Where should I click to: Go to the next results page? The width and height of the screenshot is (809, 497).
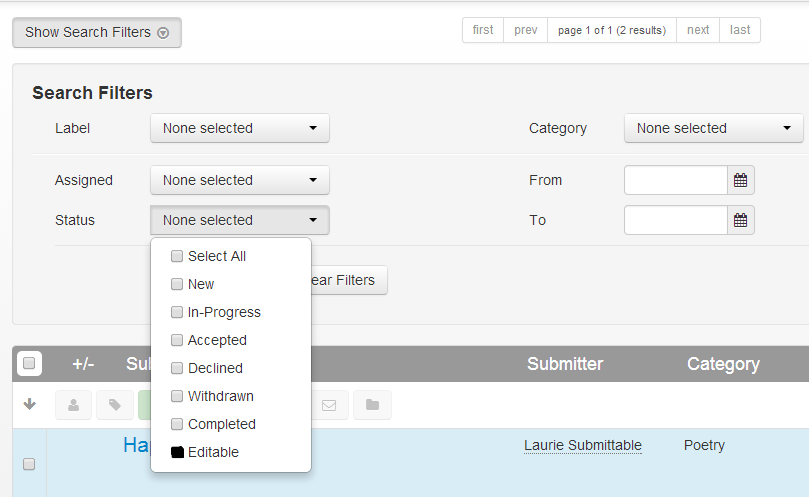point(698,30)
